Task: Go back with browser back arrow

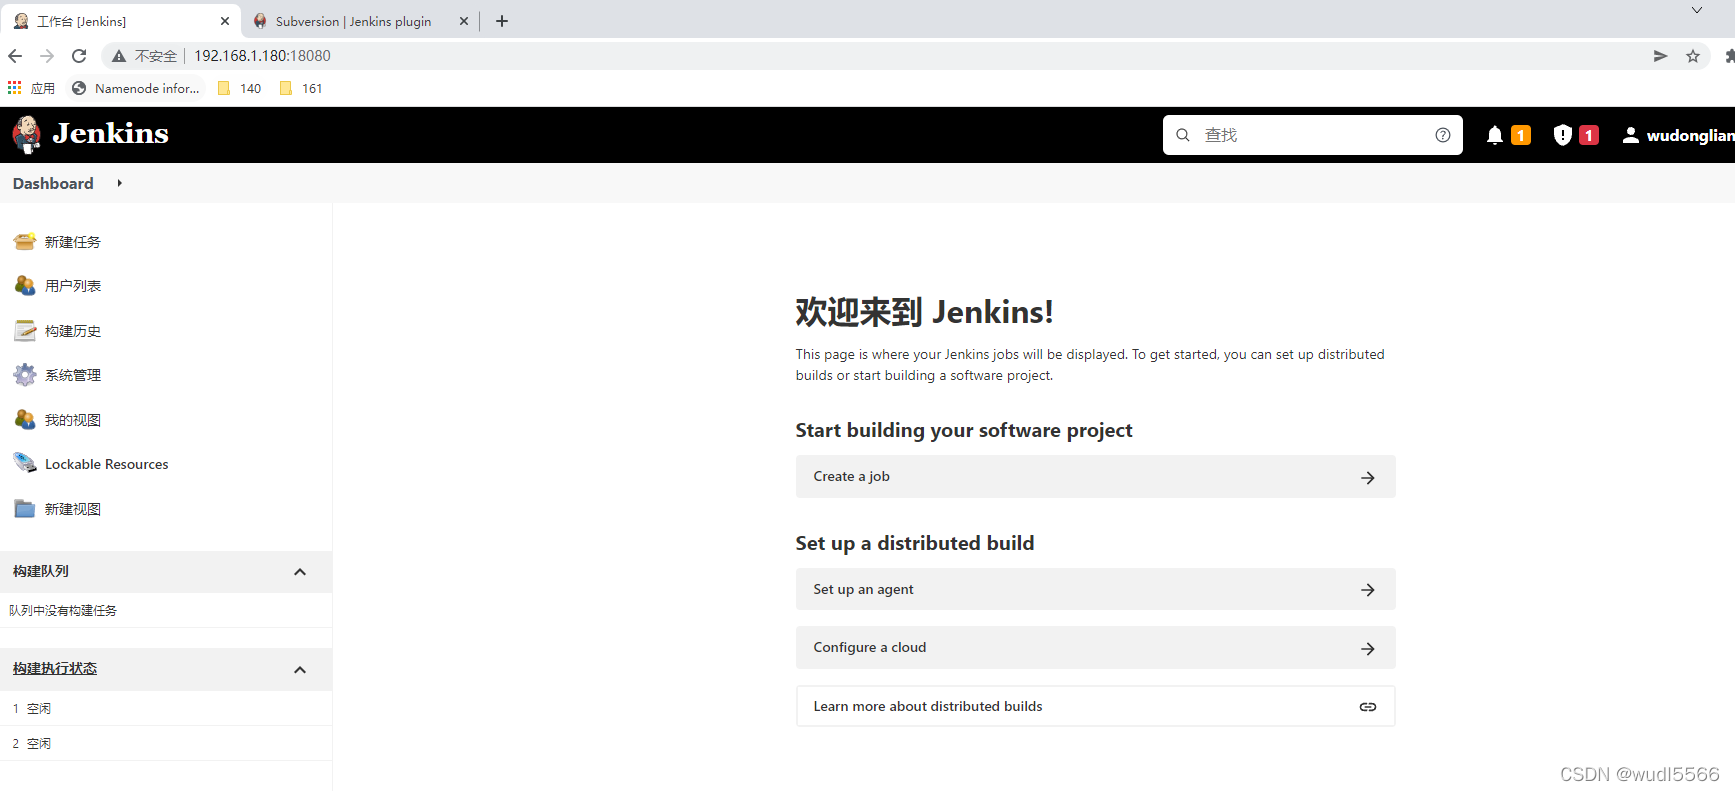Action: coord(15,56)
